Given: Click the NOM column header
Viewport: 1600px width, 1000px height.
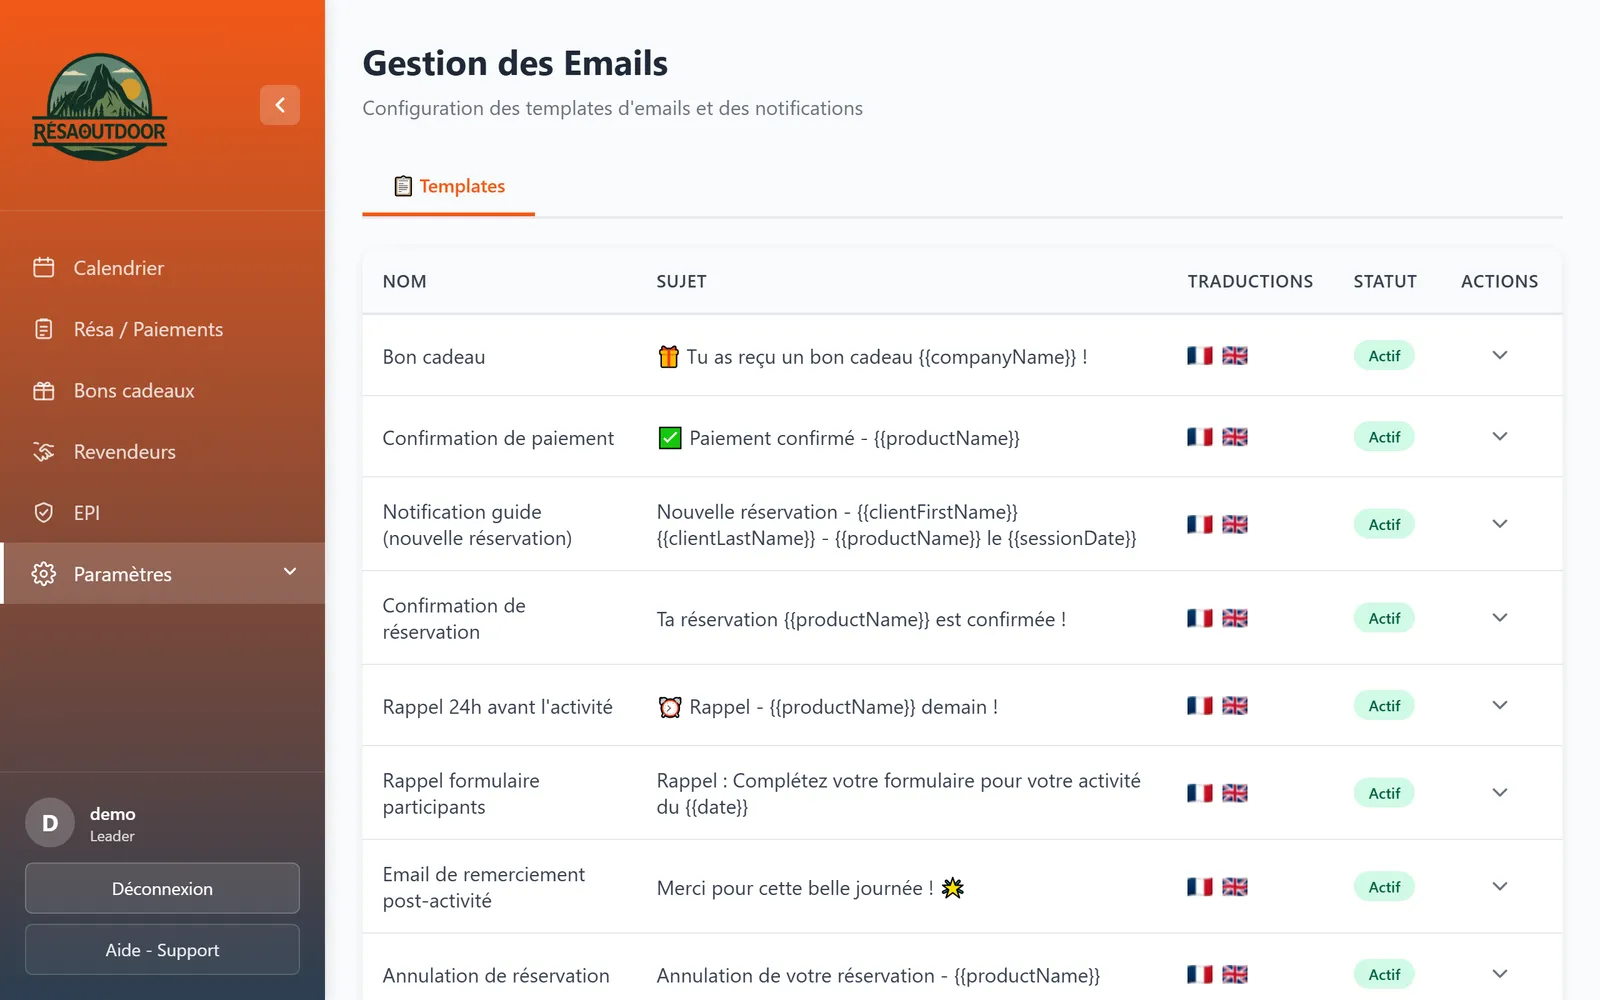Looking at the screenshot, I should point(404,281).
